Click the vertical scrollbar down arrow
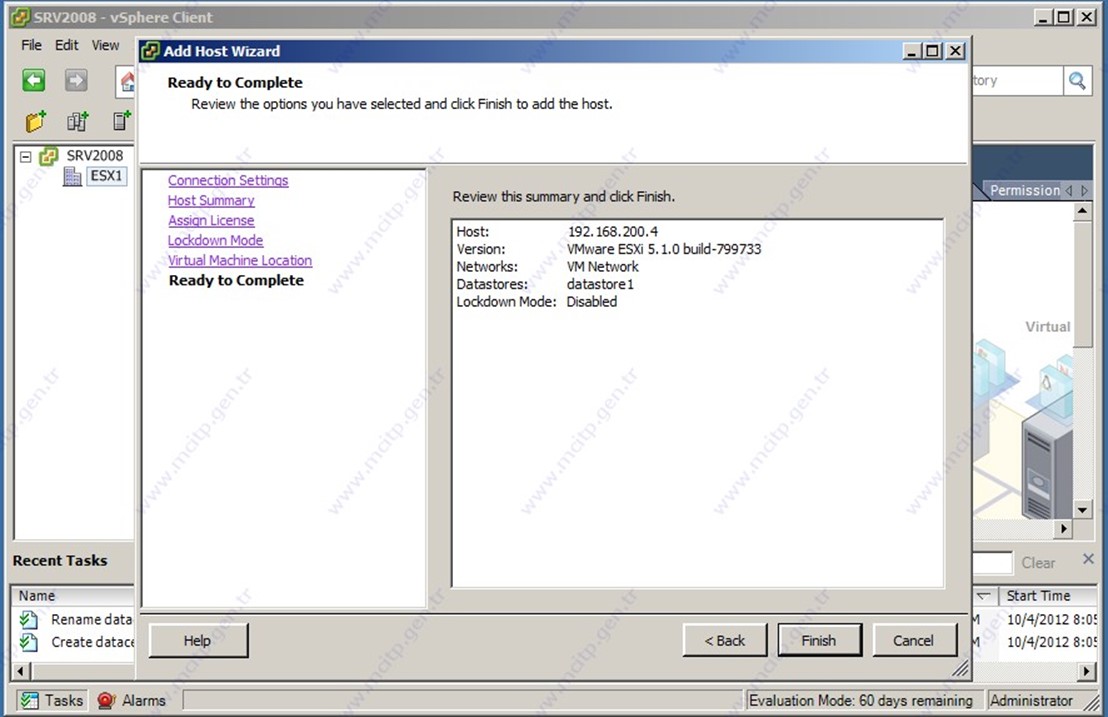The height and width of the screenshot is (717, 1108). (x=1082, y=509)
